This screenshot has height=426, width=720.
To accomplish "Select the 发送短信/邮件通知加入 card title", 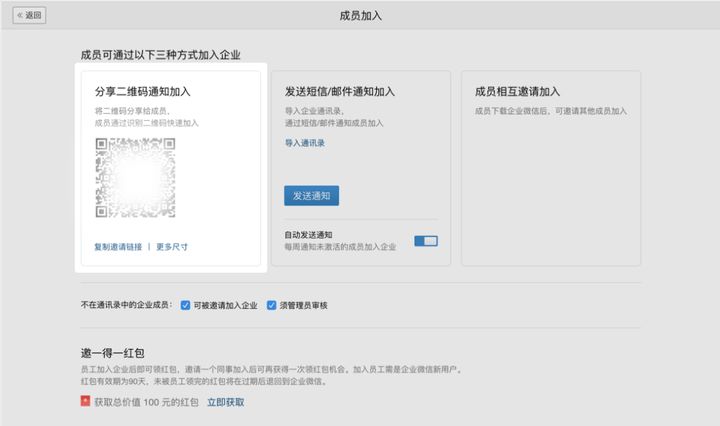I will [x=339, y=92].
